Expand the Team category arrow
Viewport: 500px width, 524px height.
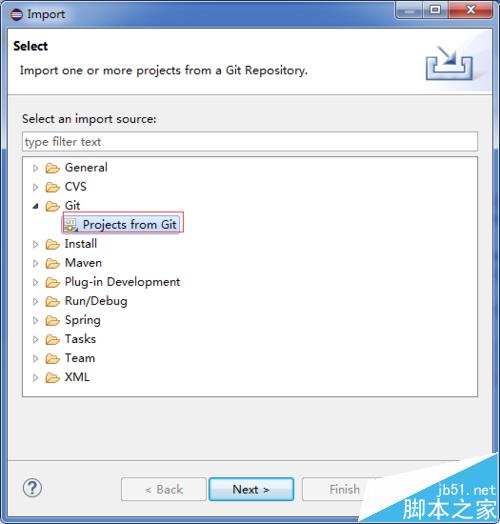pos(35,359)
